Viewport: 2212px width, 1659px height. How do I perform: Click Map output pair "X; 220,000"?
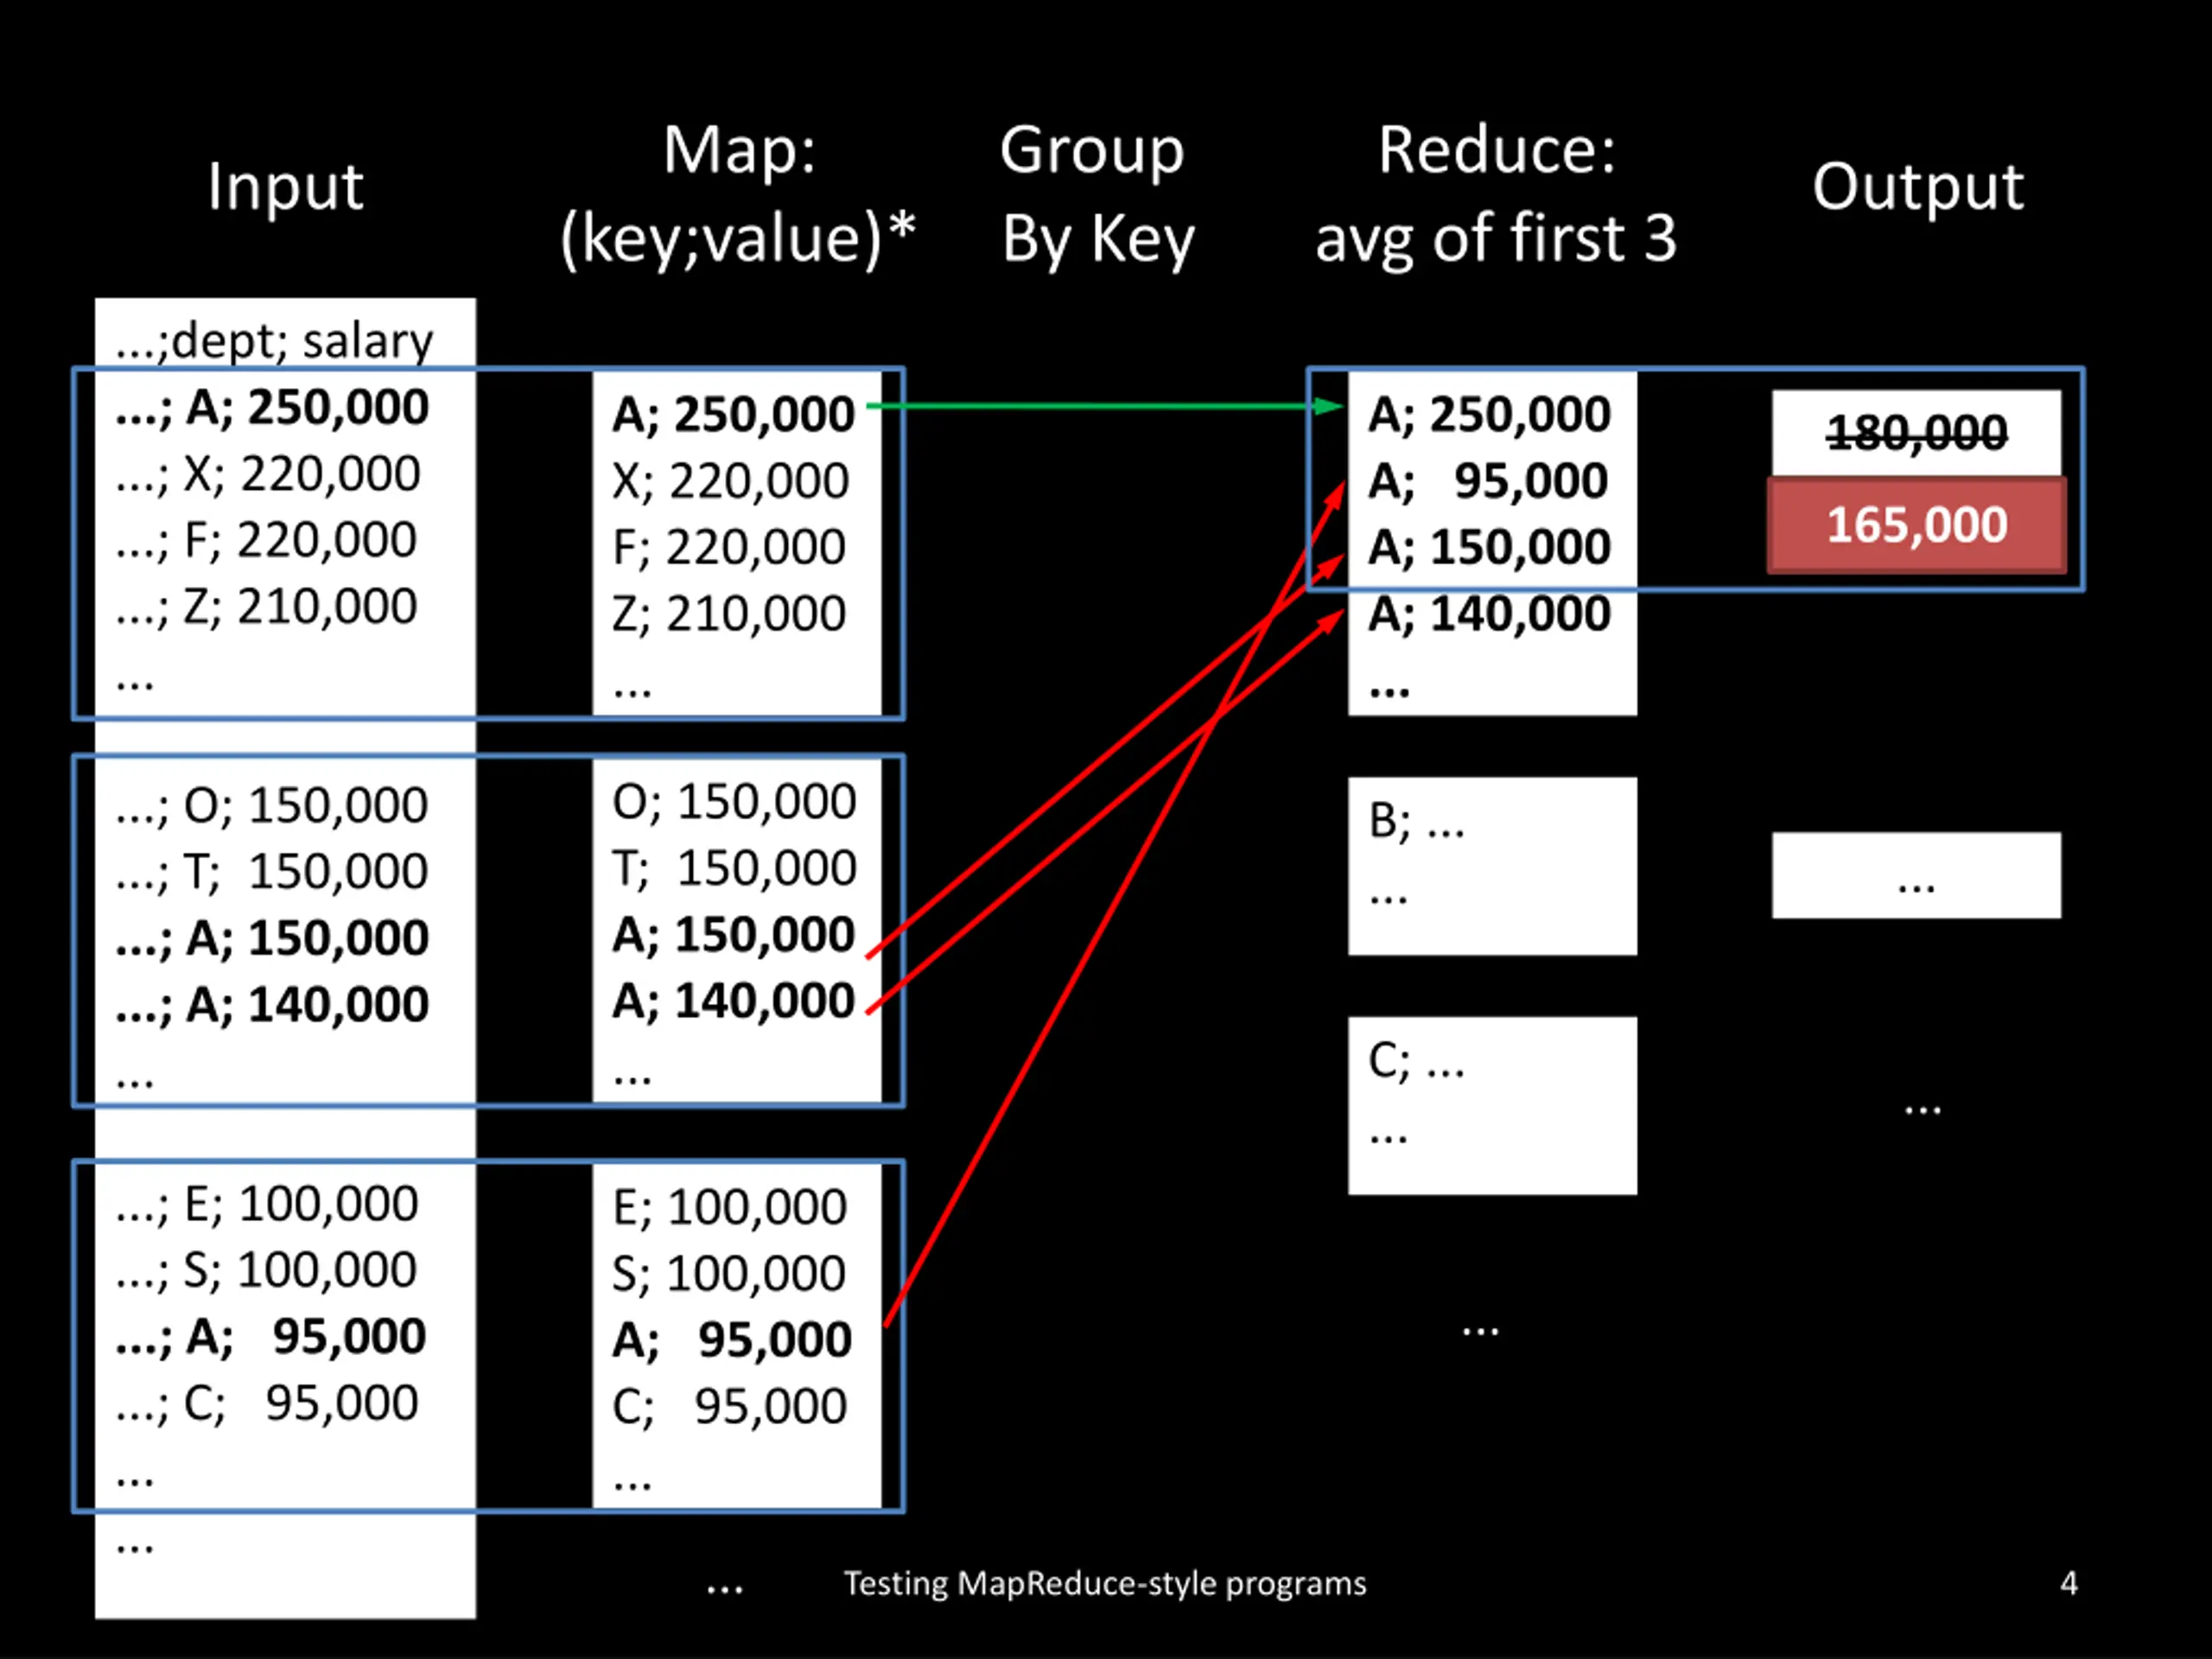[x=731, y=481]
